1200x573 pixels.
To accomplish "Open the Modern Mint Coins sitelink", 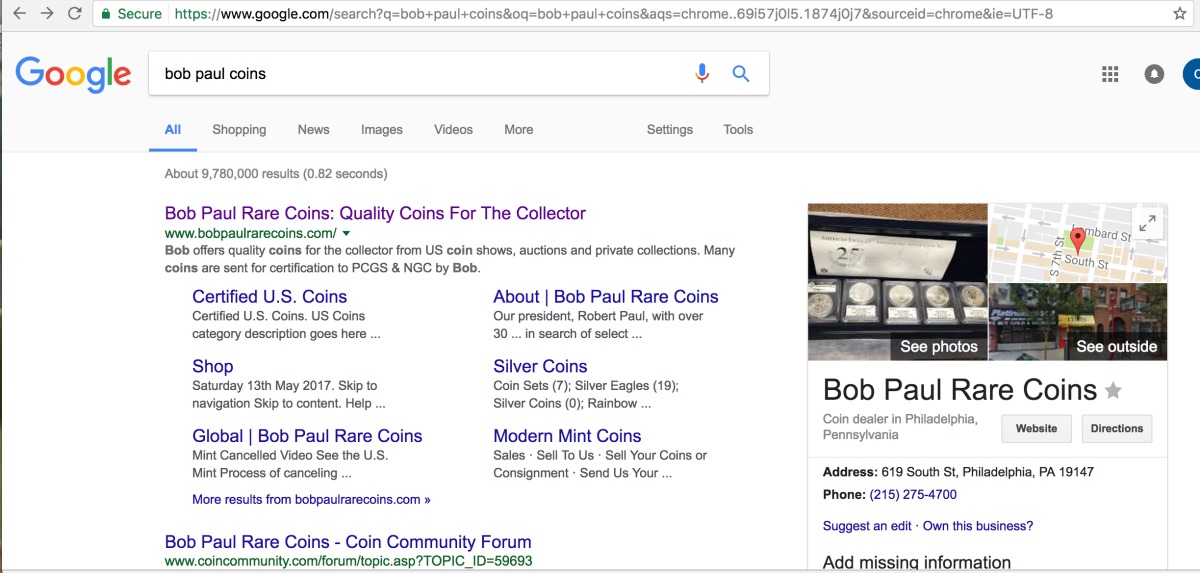I will 567,436.
